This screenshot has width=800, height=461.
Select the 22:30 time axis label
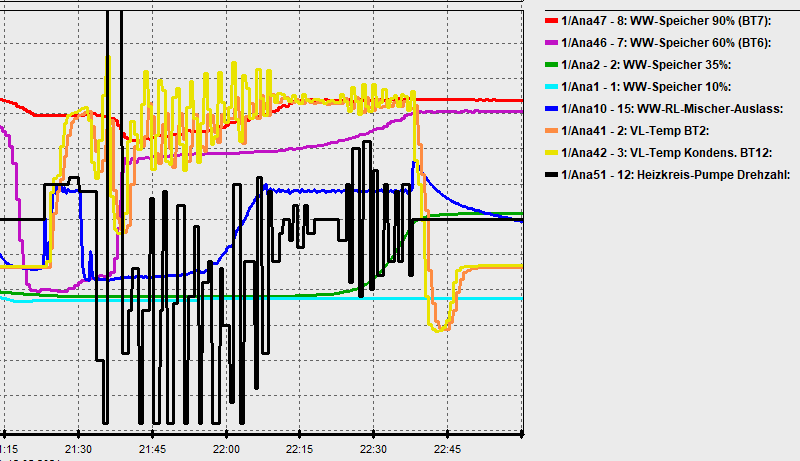(x=374, y=449)
